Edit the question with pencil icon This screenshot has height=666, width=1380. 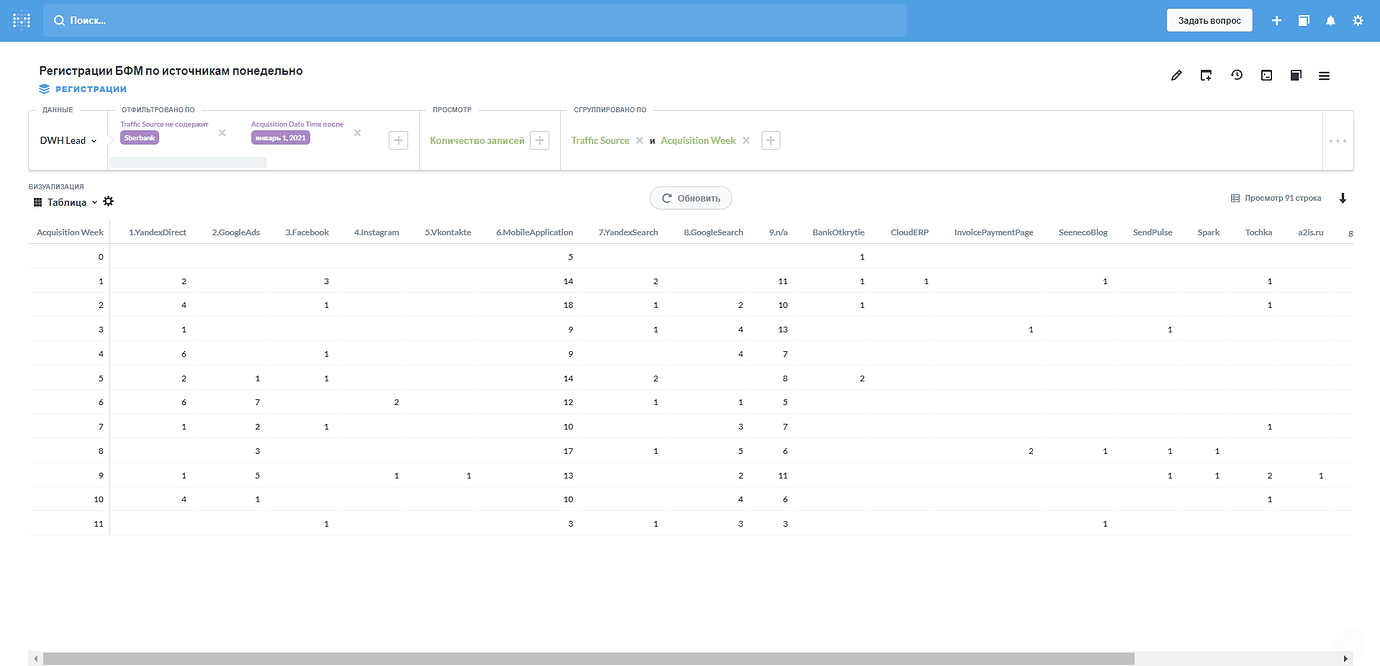[x=1176, y=75]
